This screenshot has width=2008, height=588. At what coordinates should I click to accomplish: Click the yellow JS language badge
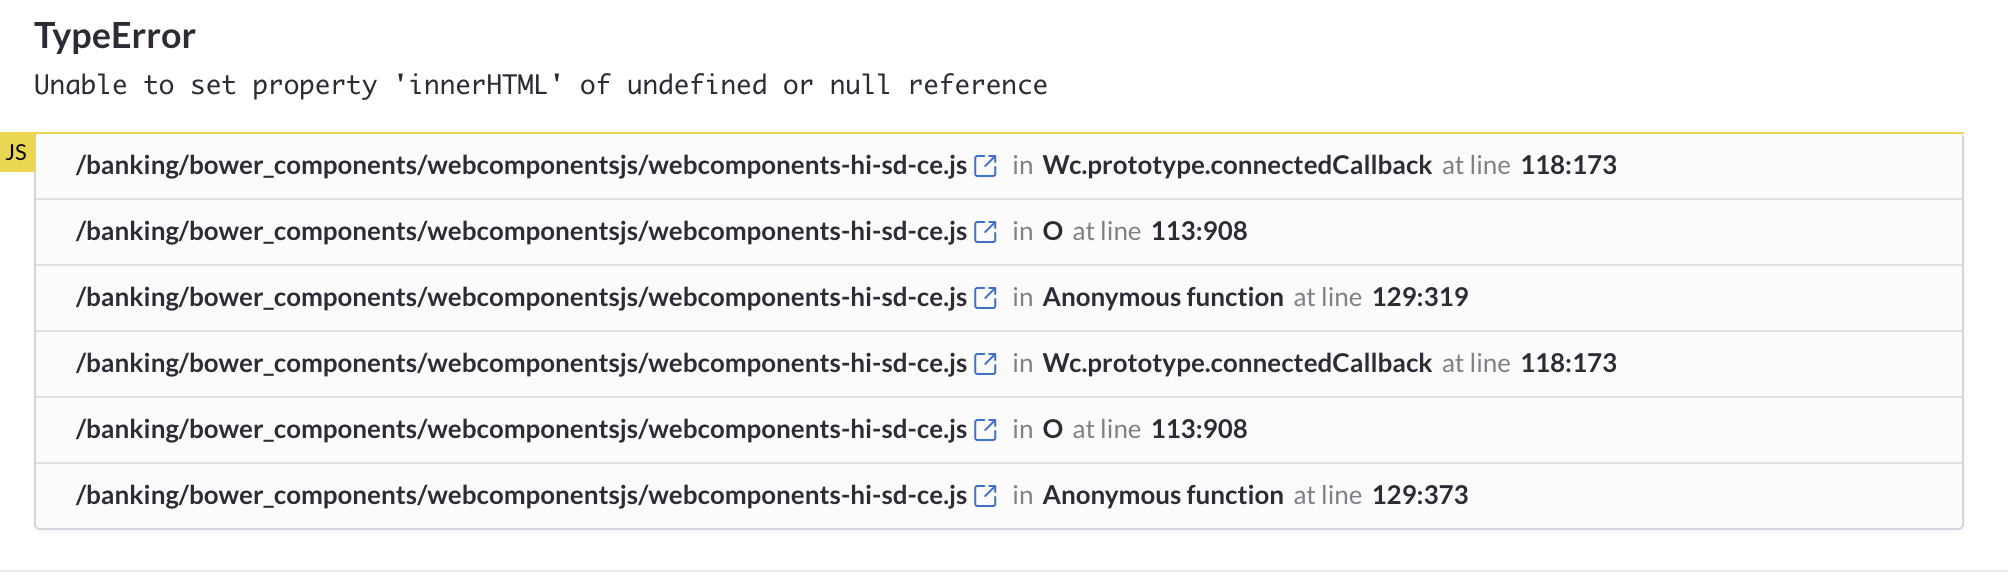(x=18, y=150)
